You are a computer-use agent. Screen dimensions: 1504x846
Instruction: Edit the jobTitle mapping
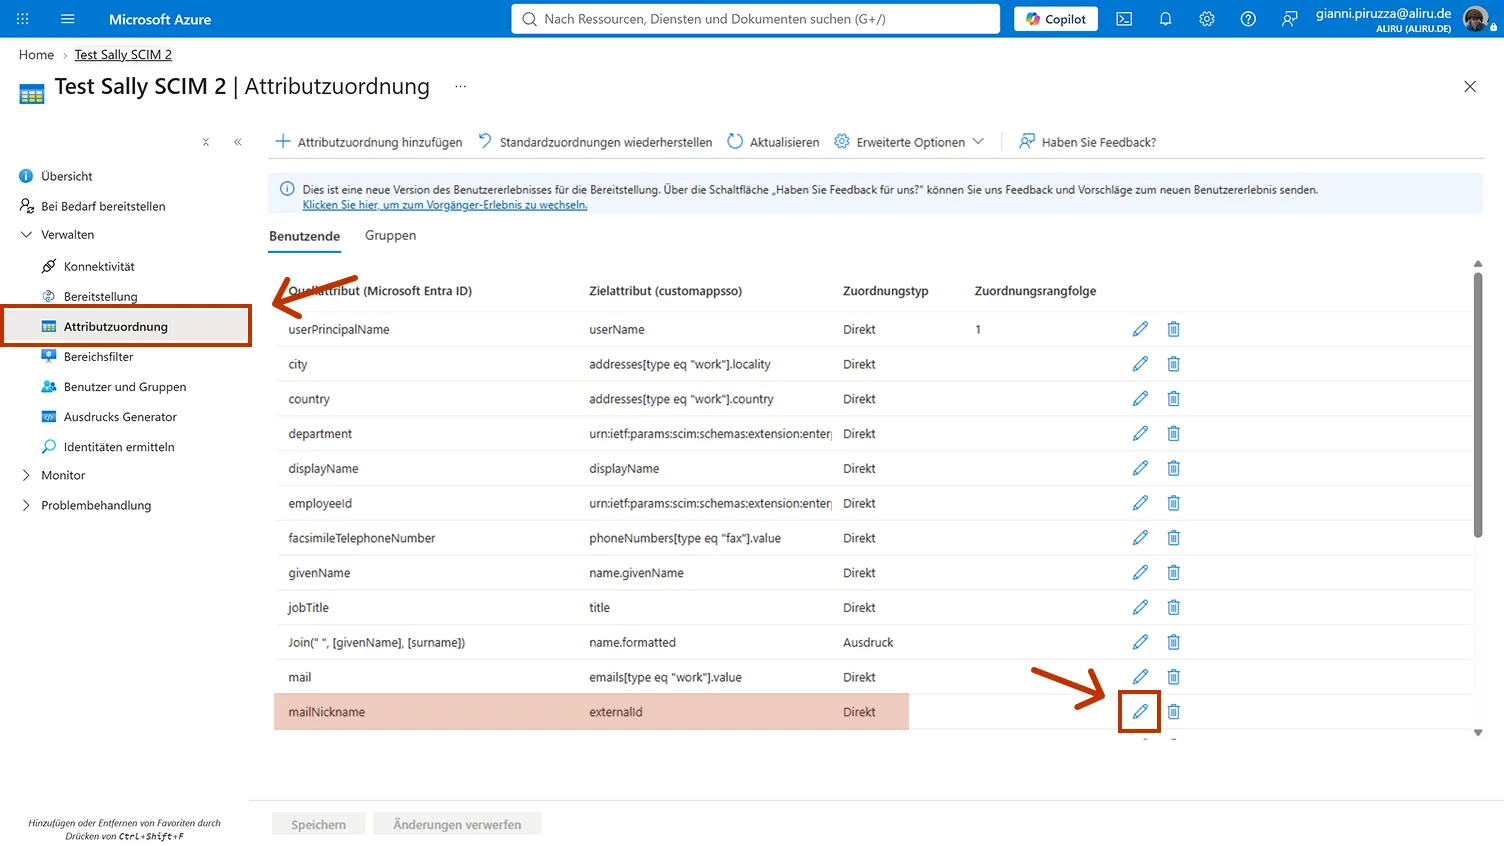pyautogui.click(x=1140, y=607)
